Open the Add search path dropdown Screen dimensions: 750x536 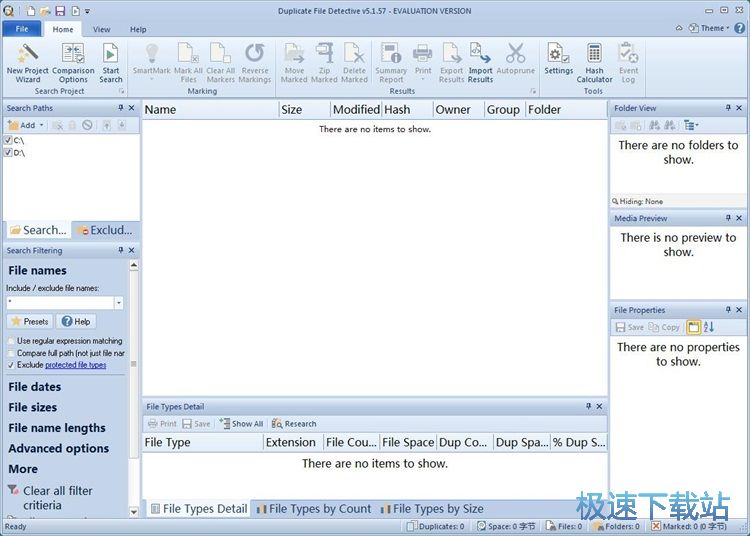(42, 125)
